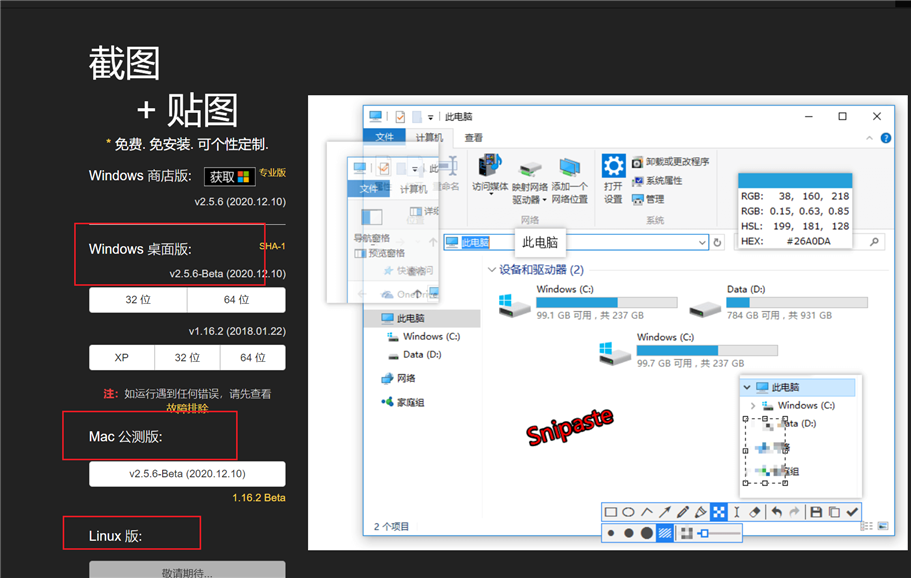Click the search magnifier icon in Explorer
The image size is (911, 578).
874,242
